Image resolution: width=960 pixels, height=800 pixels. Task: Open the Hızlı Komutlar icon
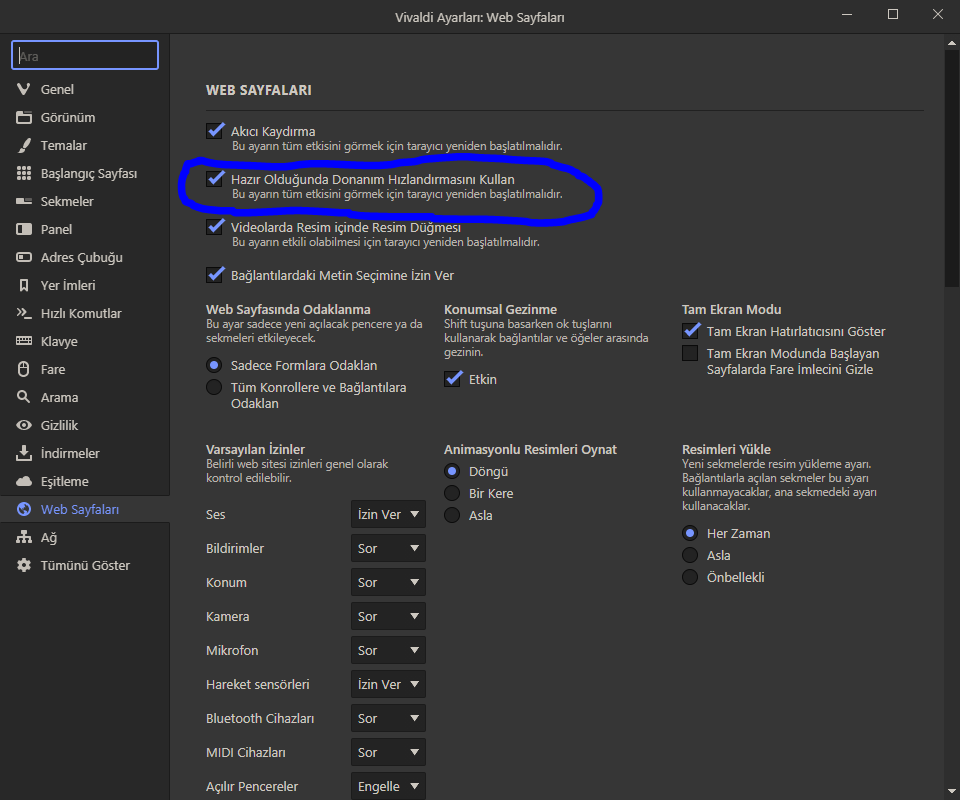coord(23,313)
